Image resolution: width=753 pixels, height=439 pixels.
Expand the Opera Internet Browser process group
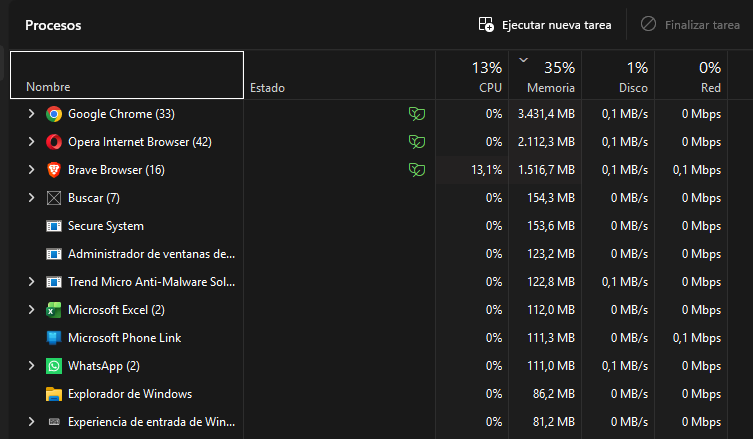click(x=31, y=142)
